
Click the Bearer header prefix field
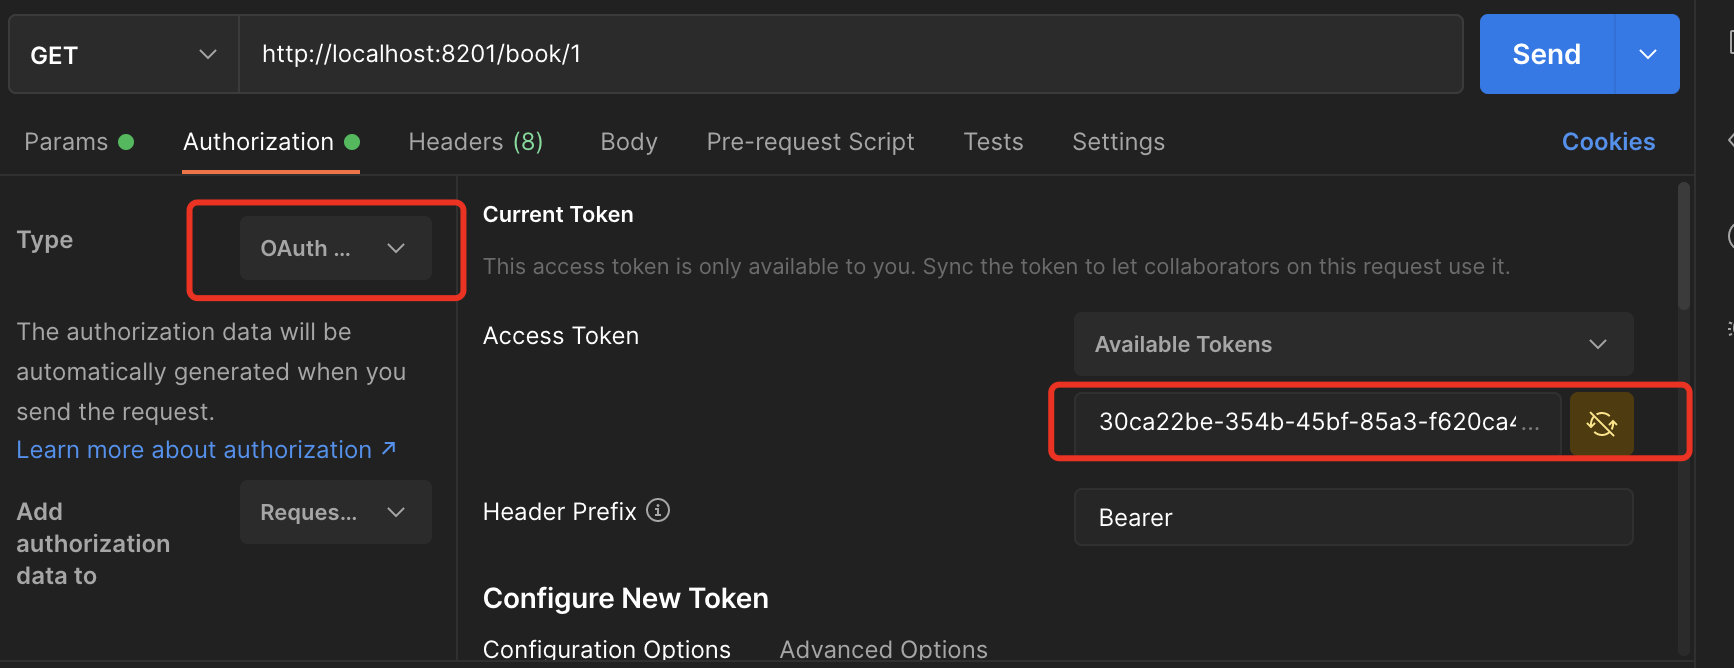1353,517
